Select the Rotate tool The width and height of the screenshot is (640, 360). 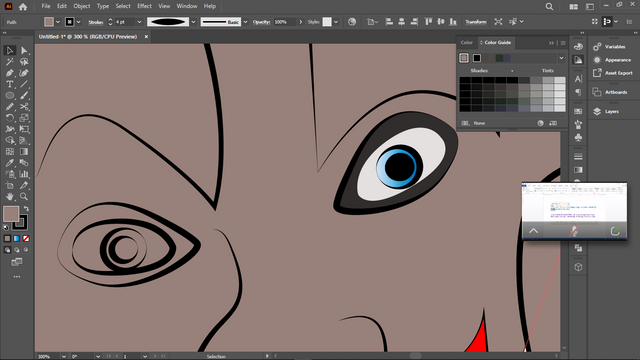coord(10,118)
